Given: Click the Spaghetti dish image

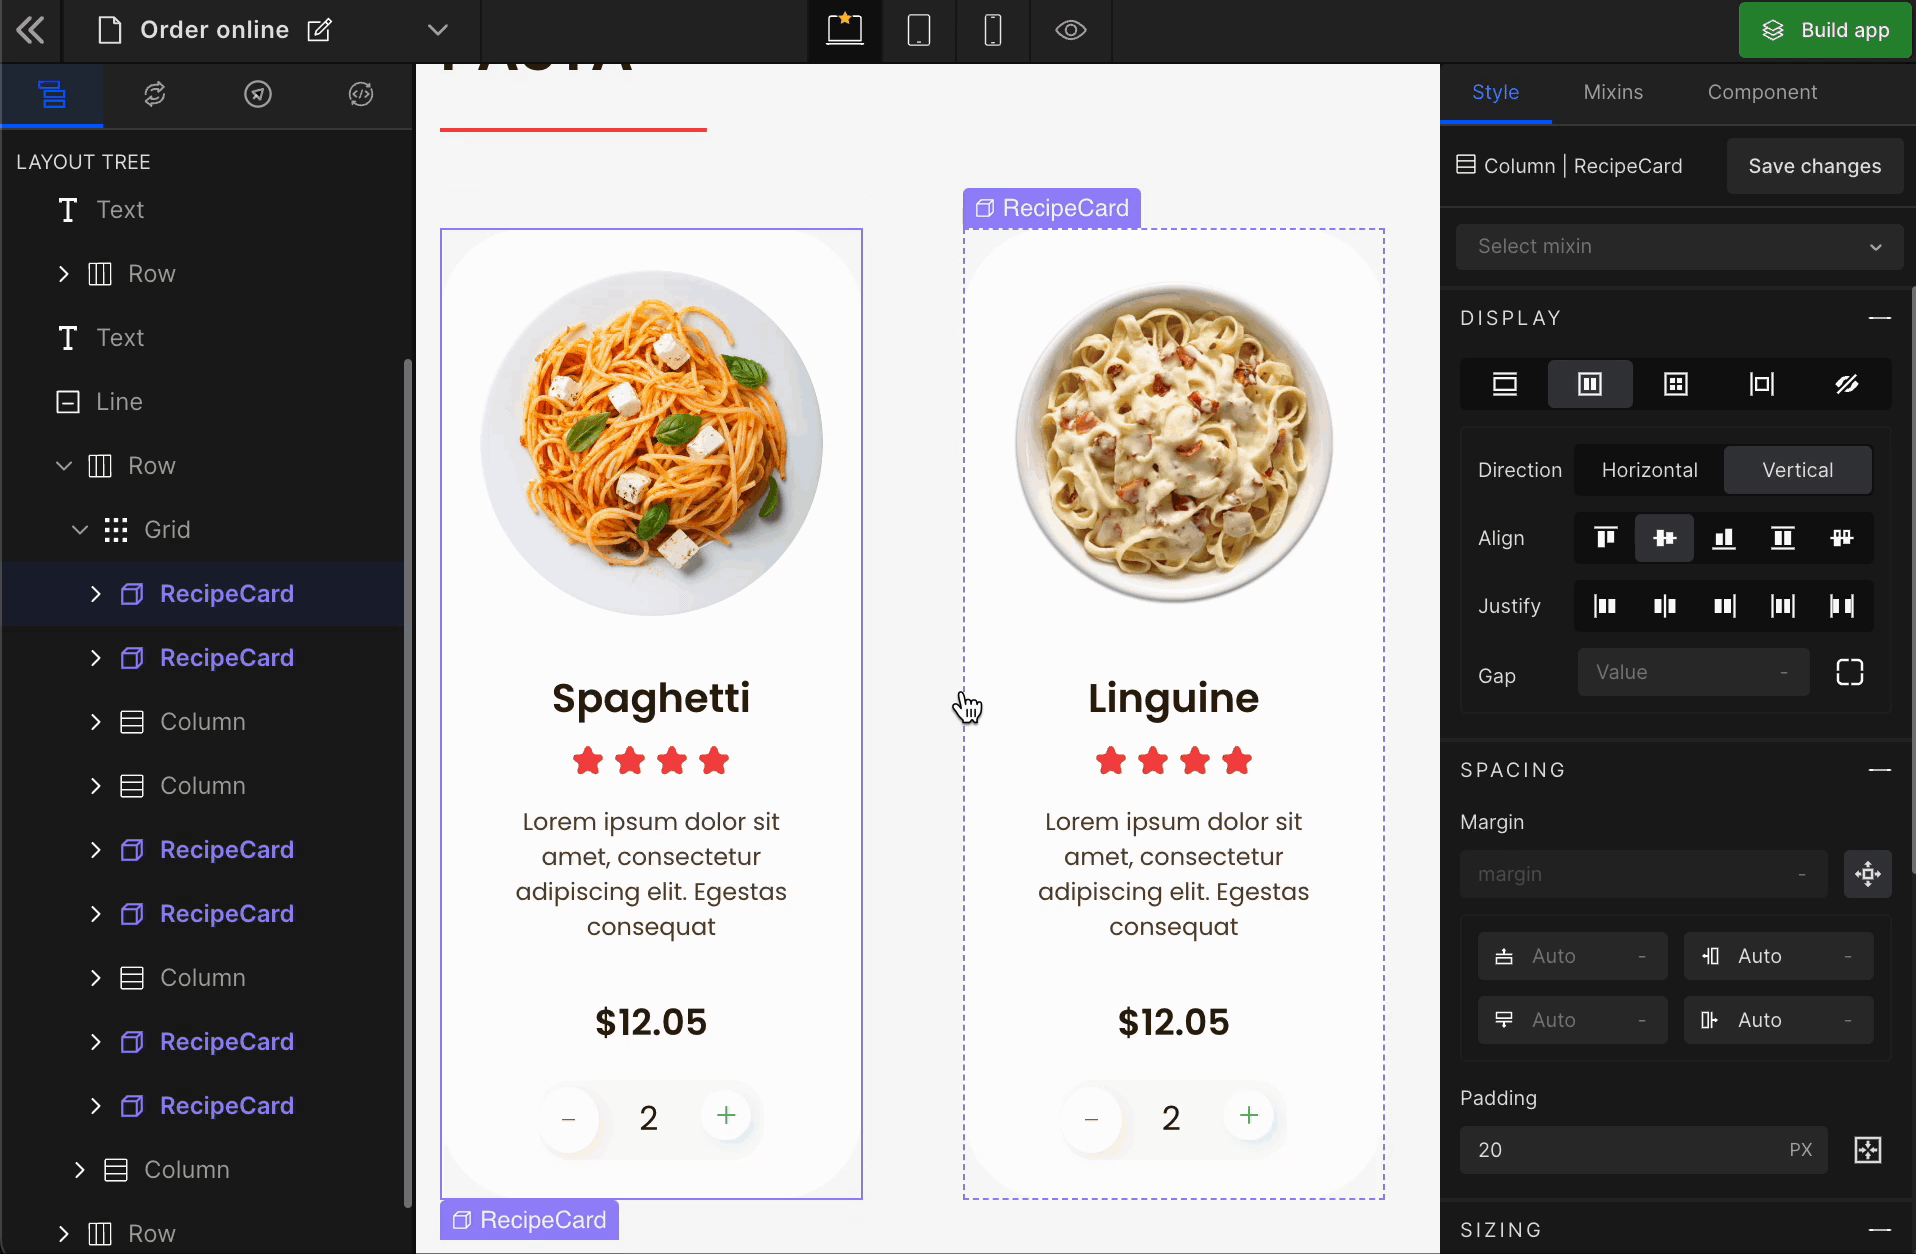Looking at the screenshot, I should pyautogui.click(x=652, y=443).
